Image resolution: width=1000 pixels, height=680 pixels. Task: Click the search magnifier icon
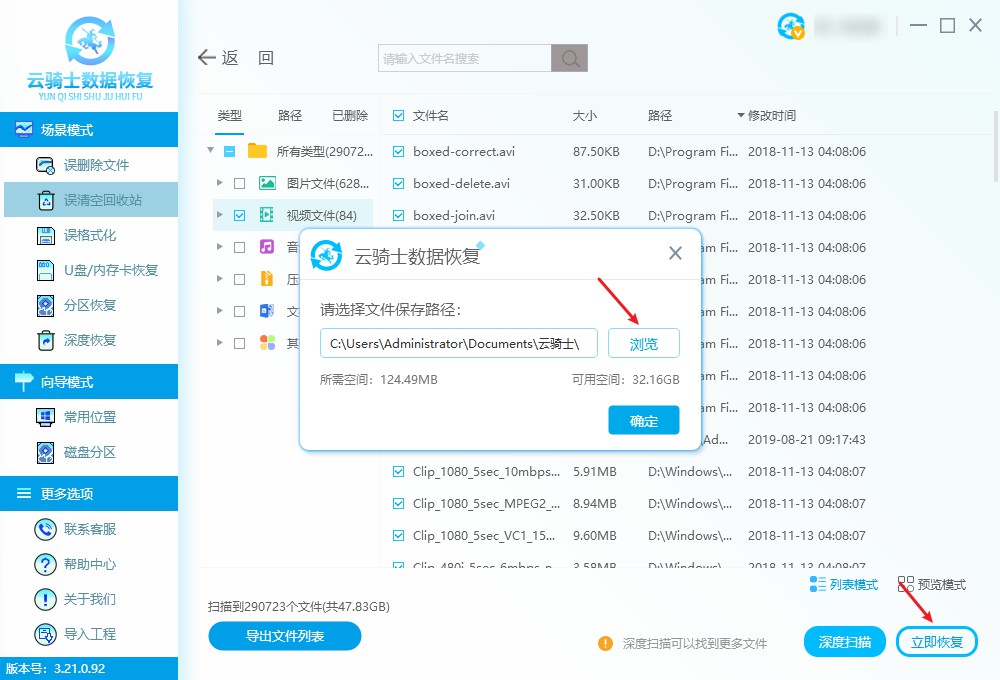(x=569, y=57)
